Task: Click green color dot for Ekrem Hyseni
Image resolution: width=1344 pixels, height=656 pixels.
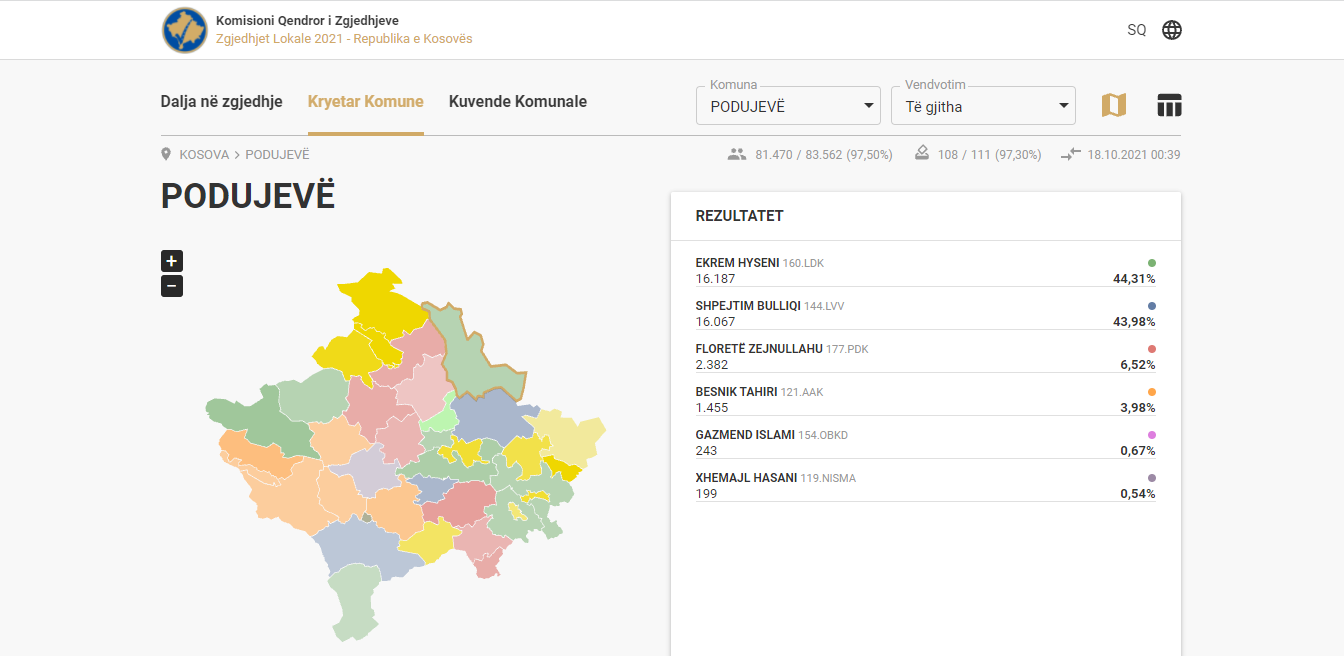Action: pos(1152,263)
